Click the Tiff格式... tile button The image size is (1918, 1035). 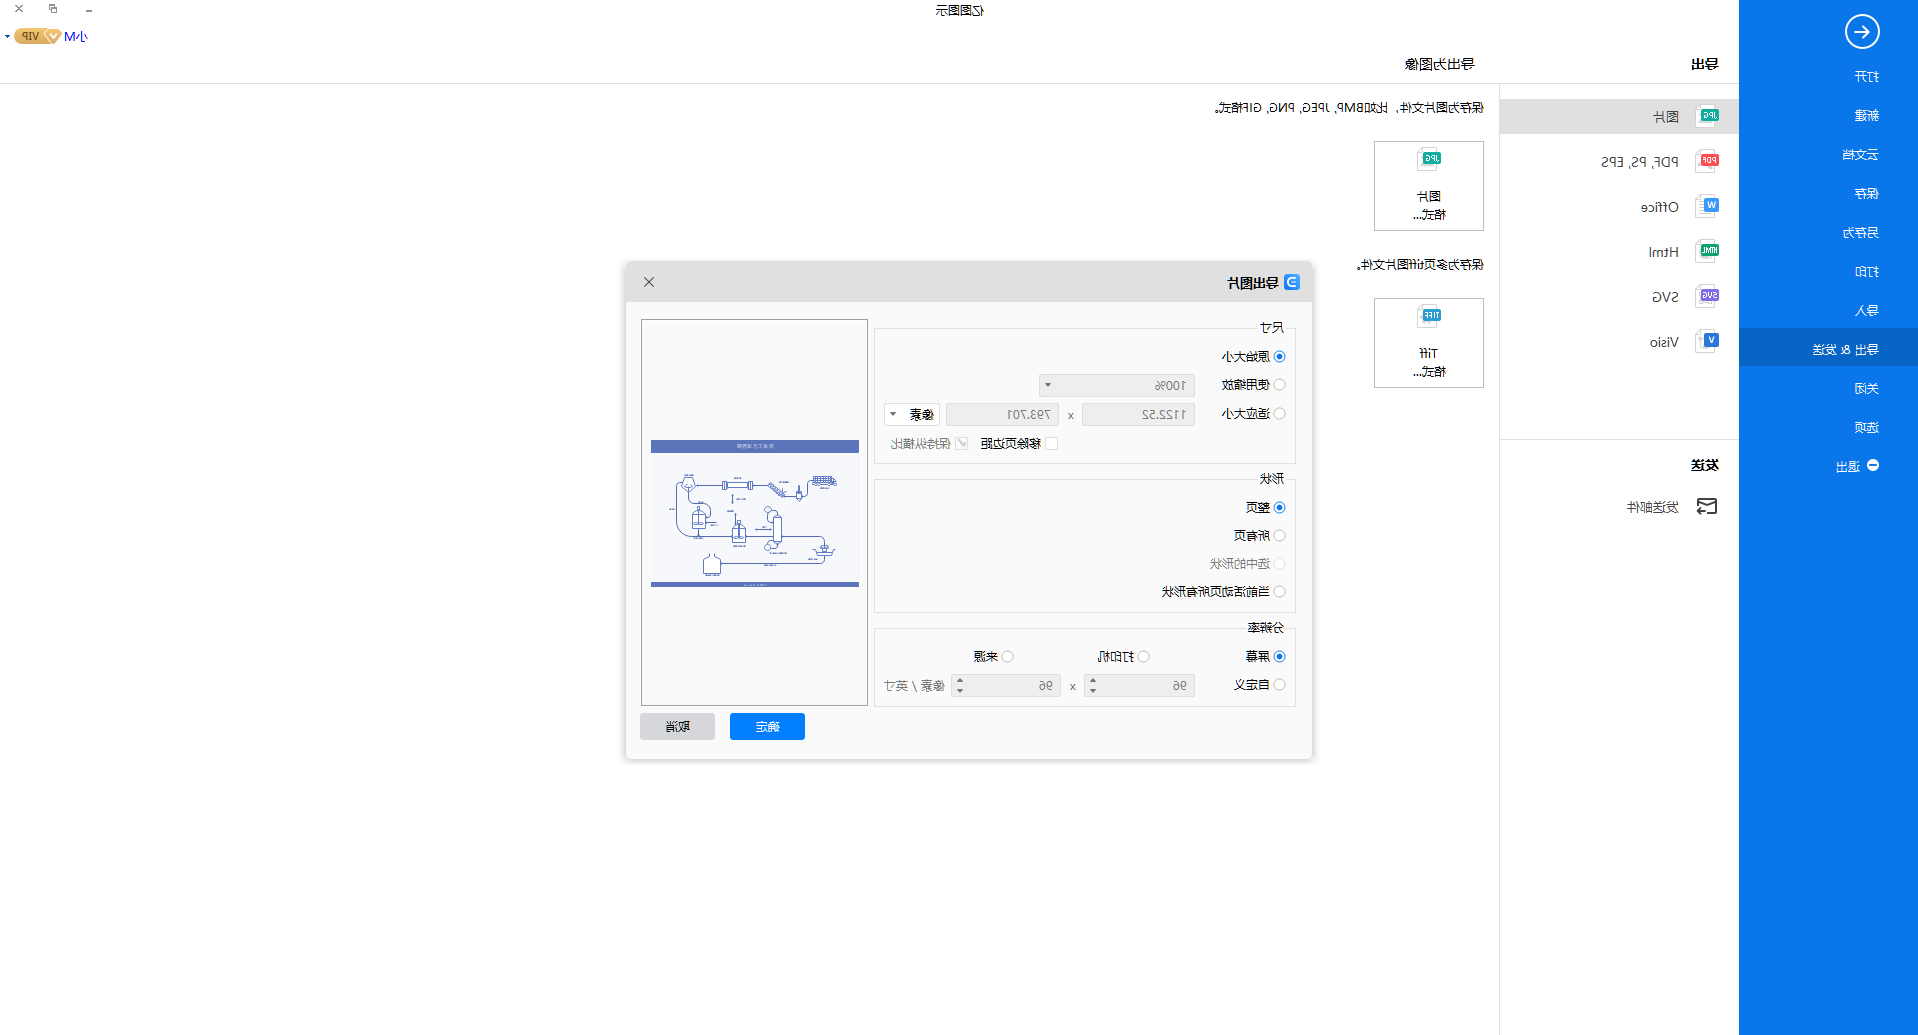[x=1428, y=343]
